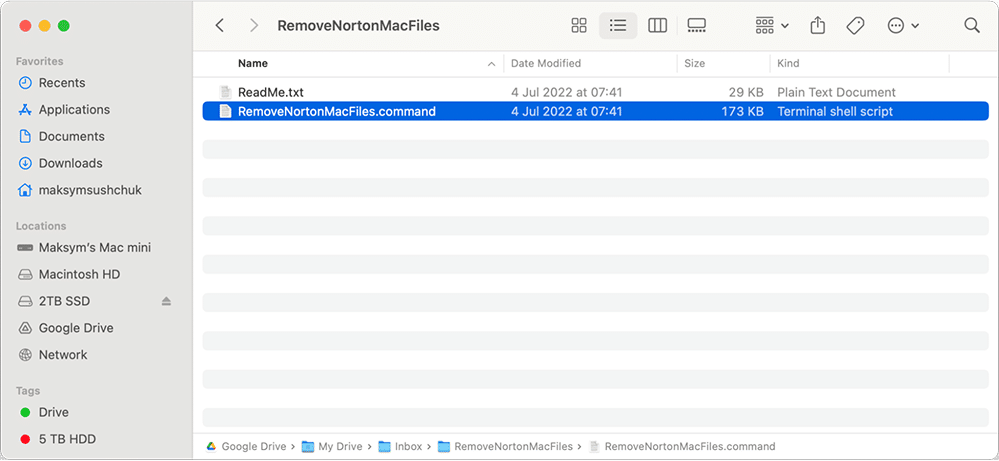The height and width of the screenshot is (461, 999).
Task: Select the ReadMe.txt file row
Action: tap(595, 92)
